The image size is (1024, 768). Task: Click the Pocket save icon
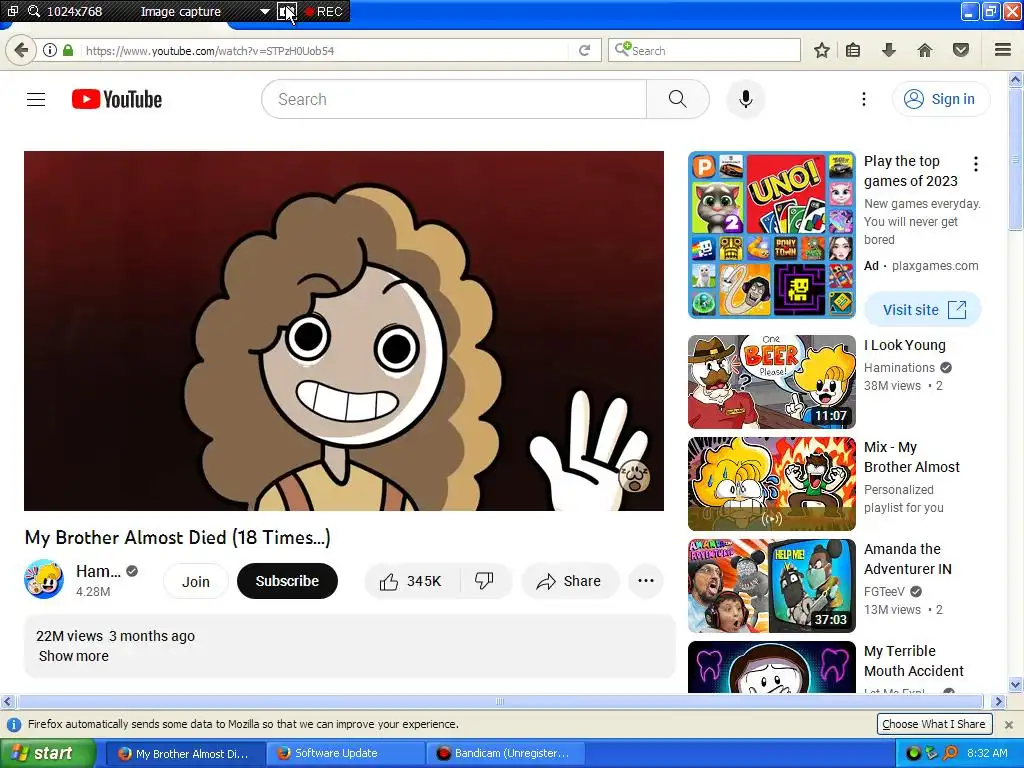click(x=961, y=50)
